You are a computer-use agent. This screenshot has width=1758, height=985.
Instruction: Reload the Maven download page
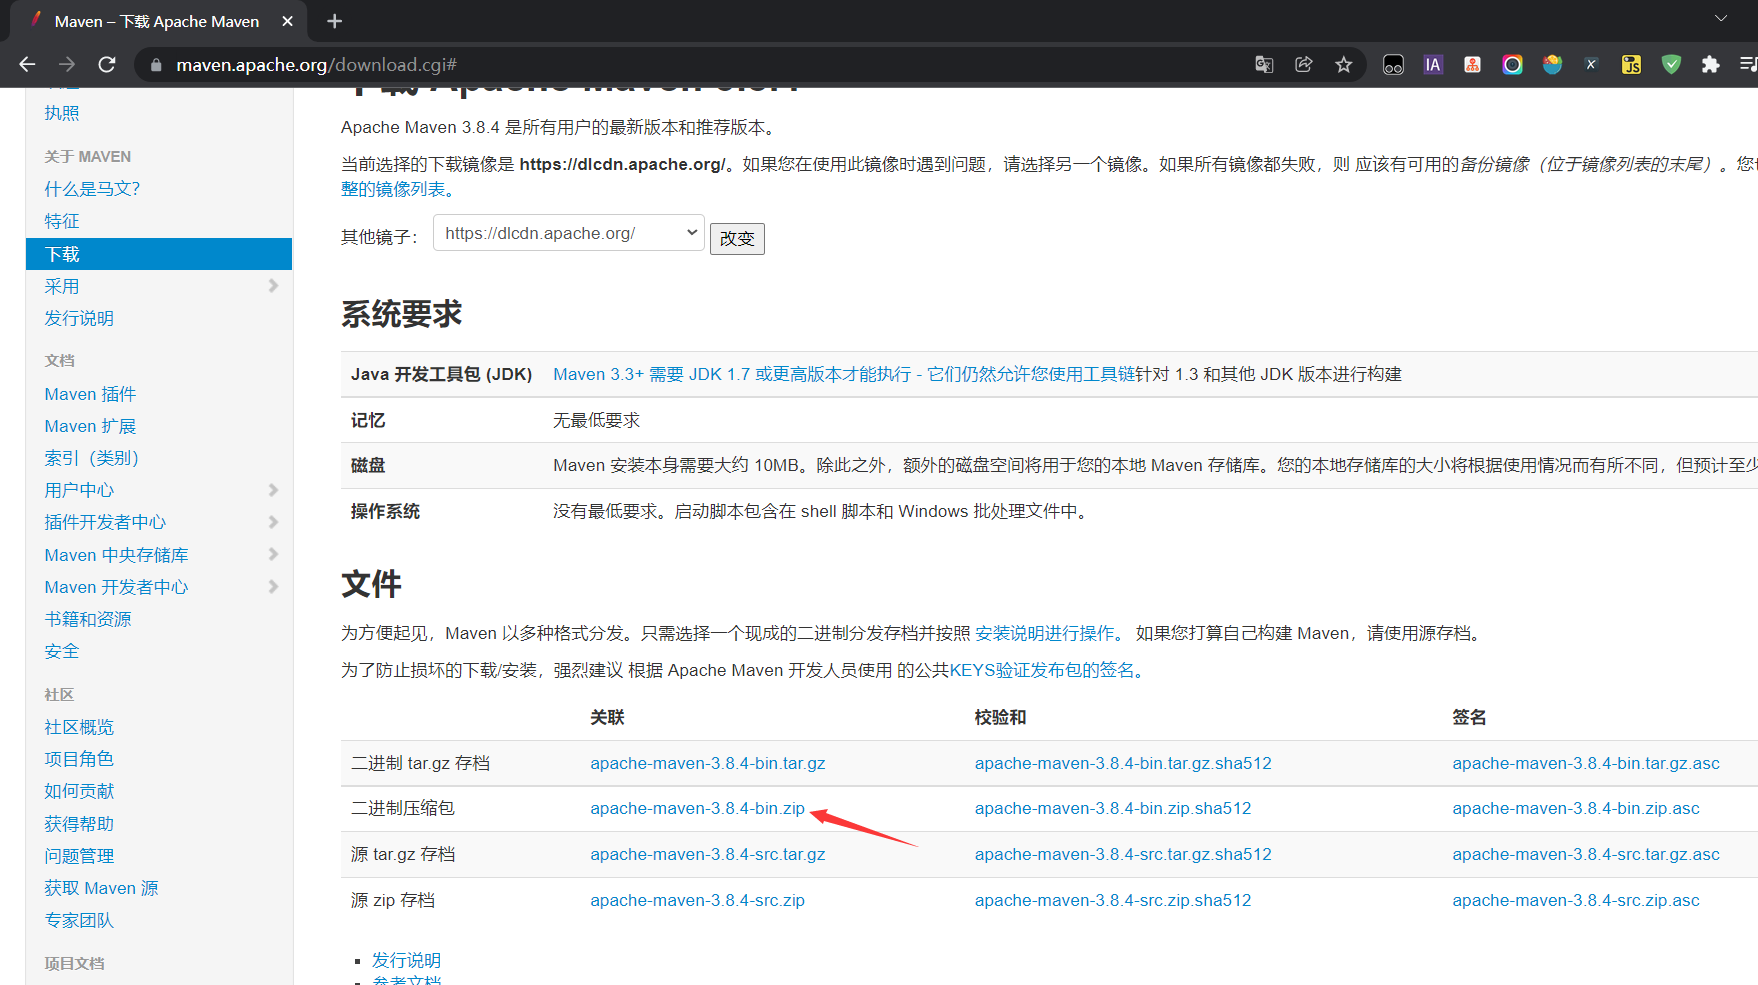click(x=107, y=65)
